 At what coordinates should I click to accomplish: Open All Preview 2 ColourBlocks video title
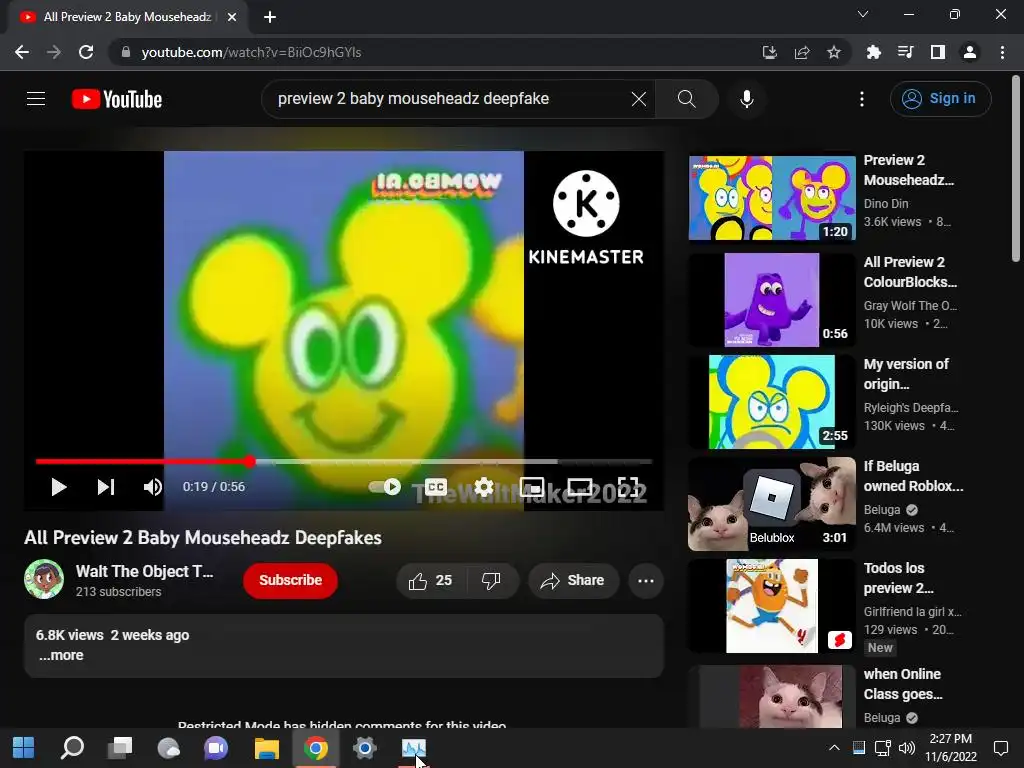point(910,272)
